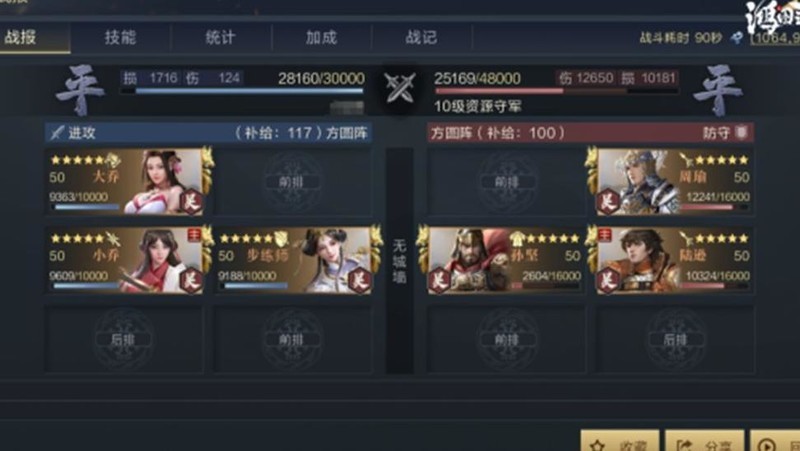This screenshot has width=800, height=451.
Task: Click the shield icon beside 防守
Action: point(741,133)
